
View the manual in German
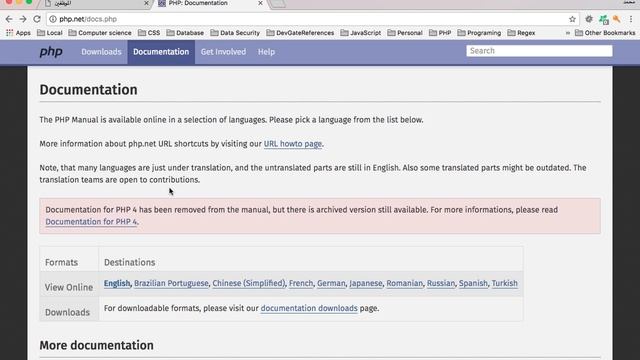[x=331, y=283]
